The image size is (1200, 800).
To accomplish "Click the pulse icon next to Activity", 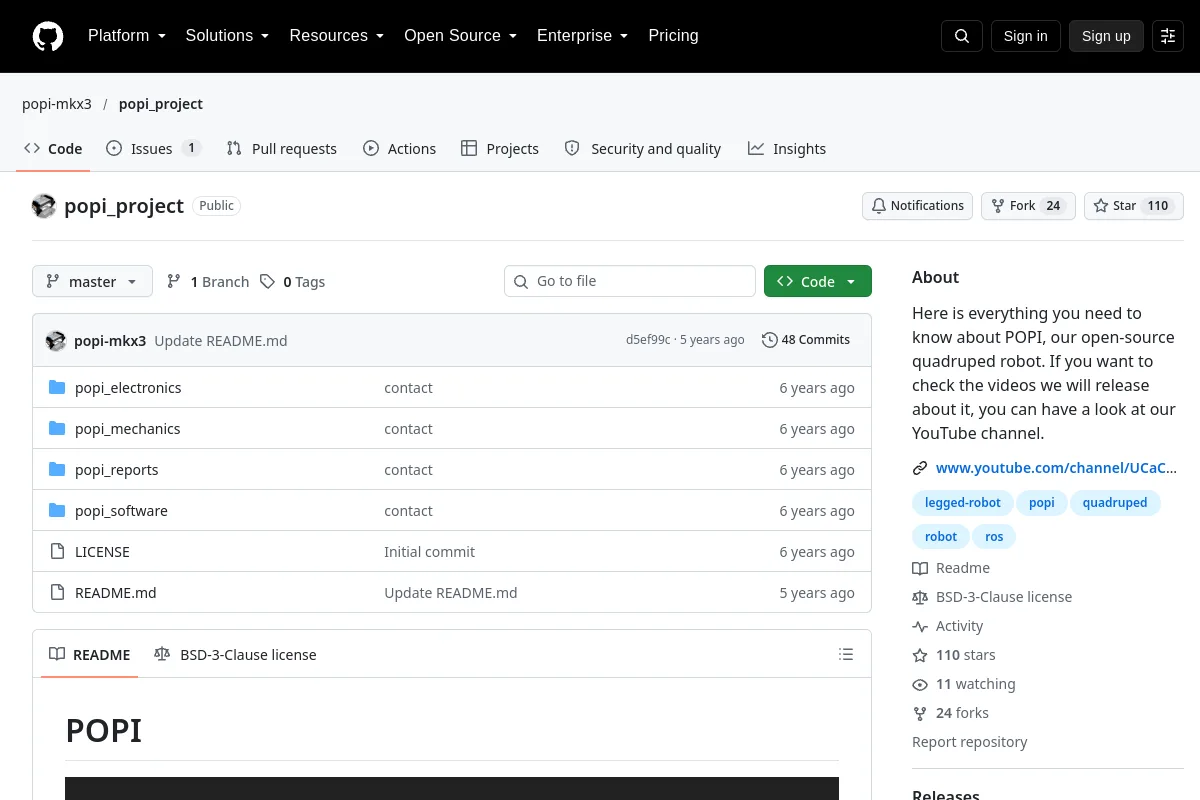I will [920, 626].
